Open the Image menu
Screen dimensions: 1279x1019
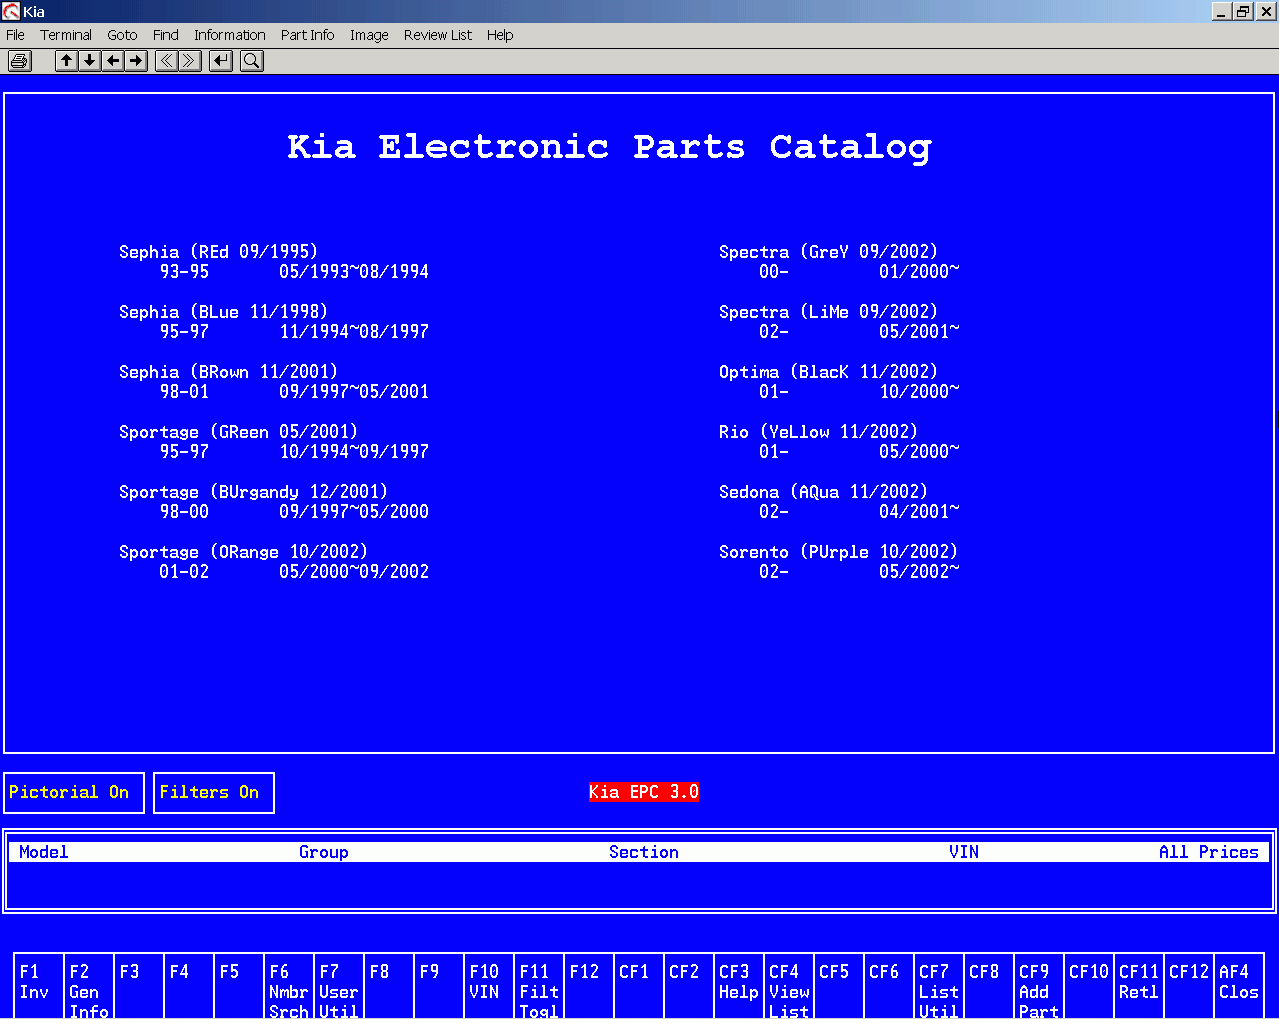(369, 35)
